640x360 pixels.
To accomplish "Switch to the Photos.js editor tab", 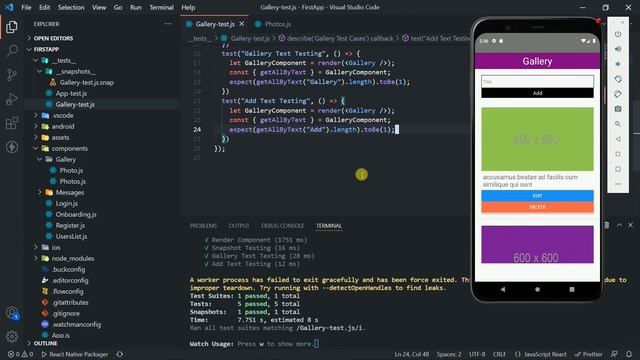I will (x=277, y=24).
